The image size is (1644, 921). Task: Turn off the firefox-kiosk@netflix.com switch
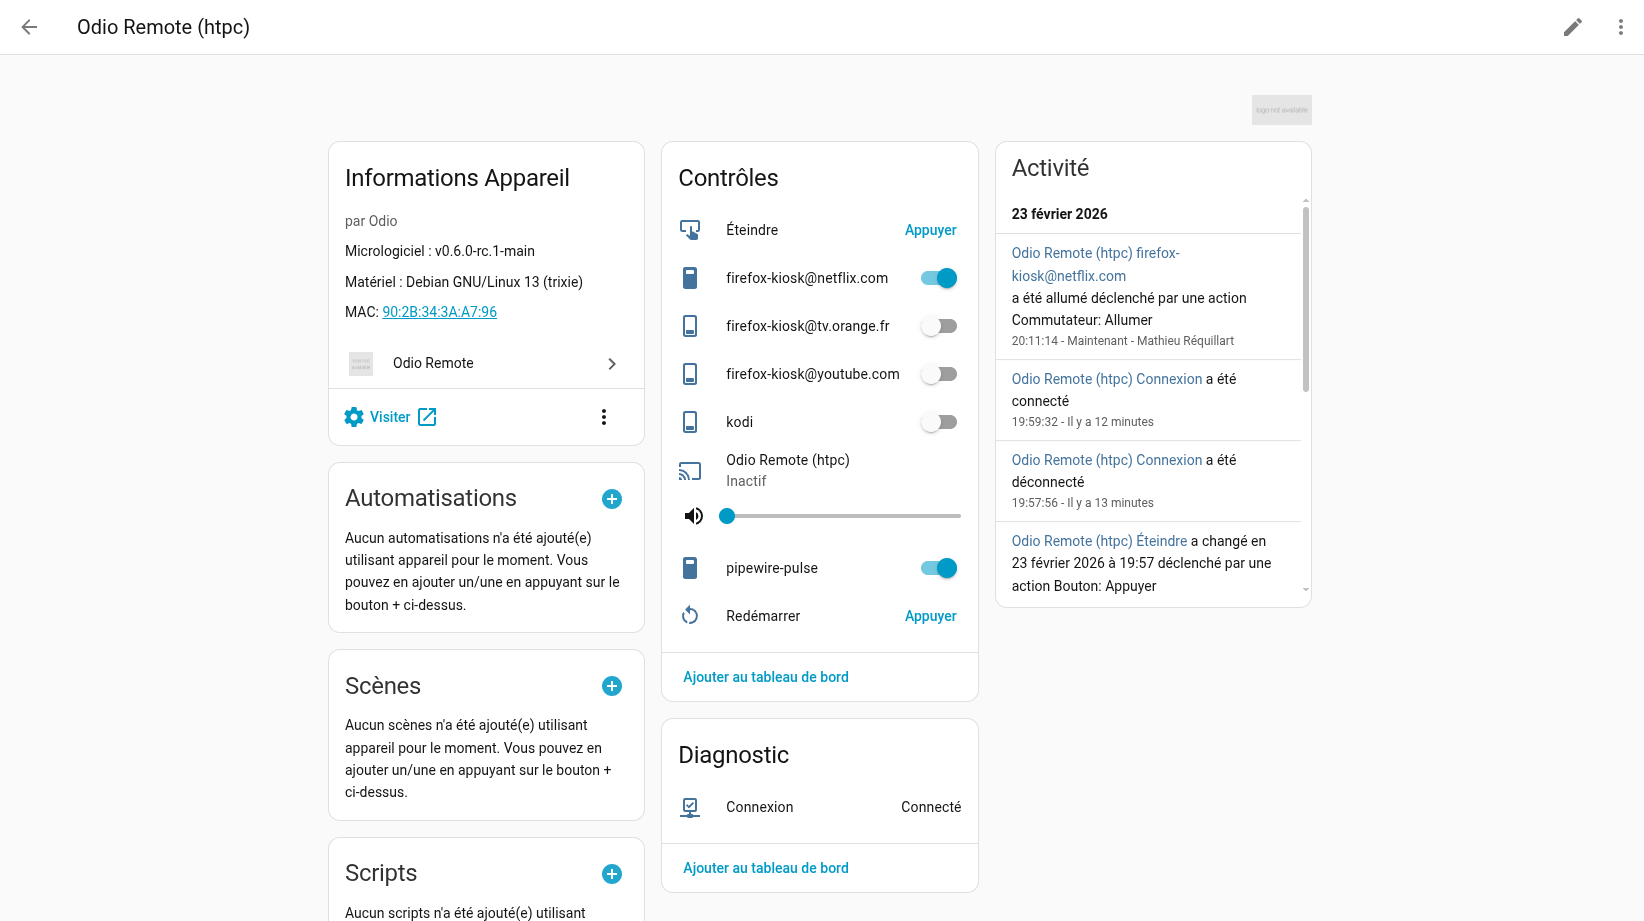939,278
